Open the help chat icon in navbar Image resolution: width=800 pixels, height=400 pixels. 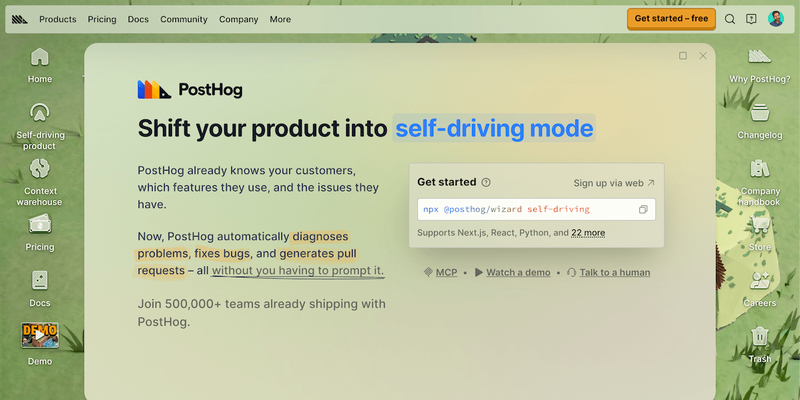tap(751, 19)
